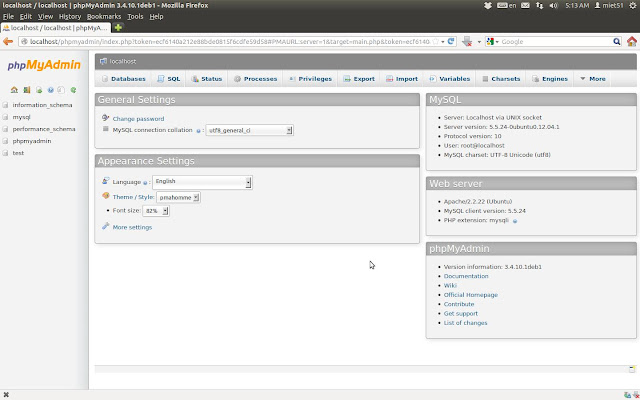Expand the More tab menu
Screen dimensions: 640x400
[593, 79]
